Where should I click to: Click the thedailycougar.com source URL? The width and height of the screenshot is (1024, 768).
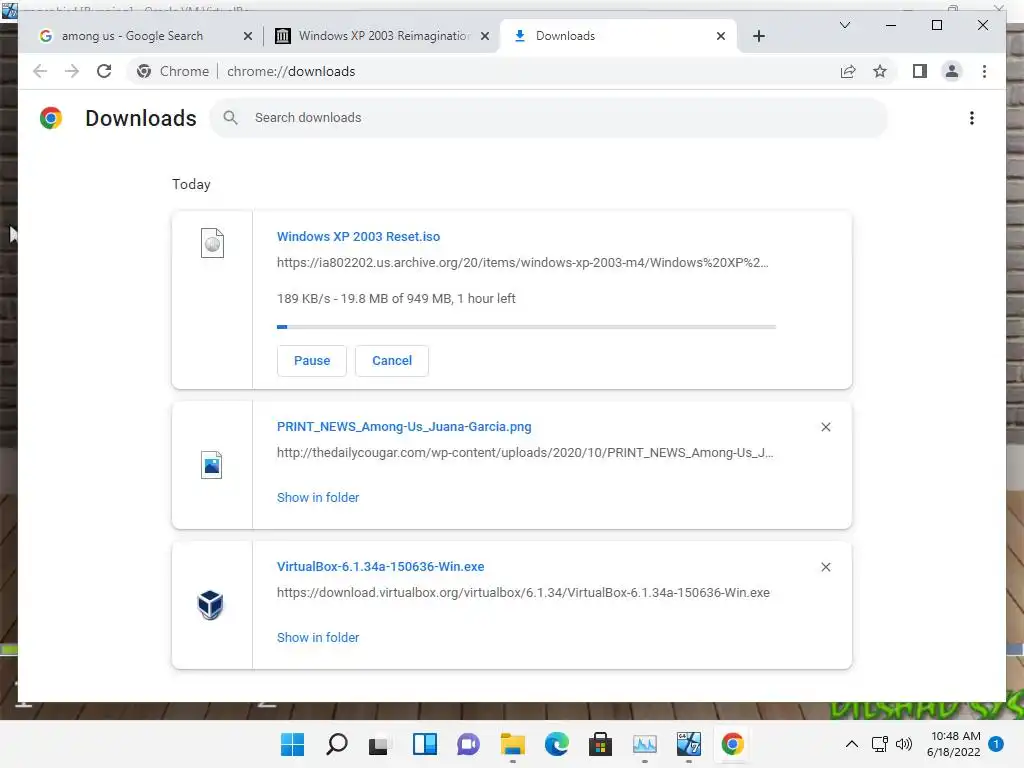[525, 453]
